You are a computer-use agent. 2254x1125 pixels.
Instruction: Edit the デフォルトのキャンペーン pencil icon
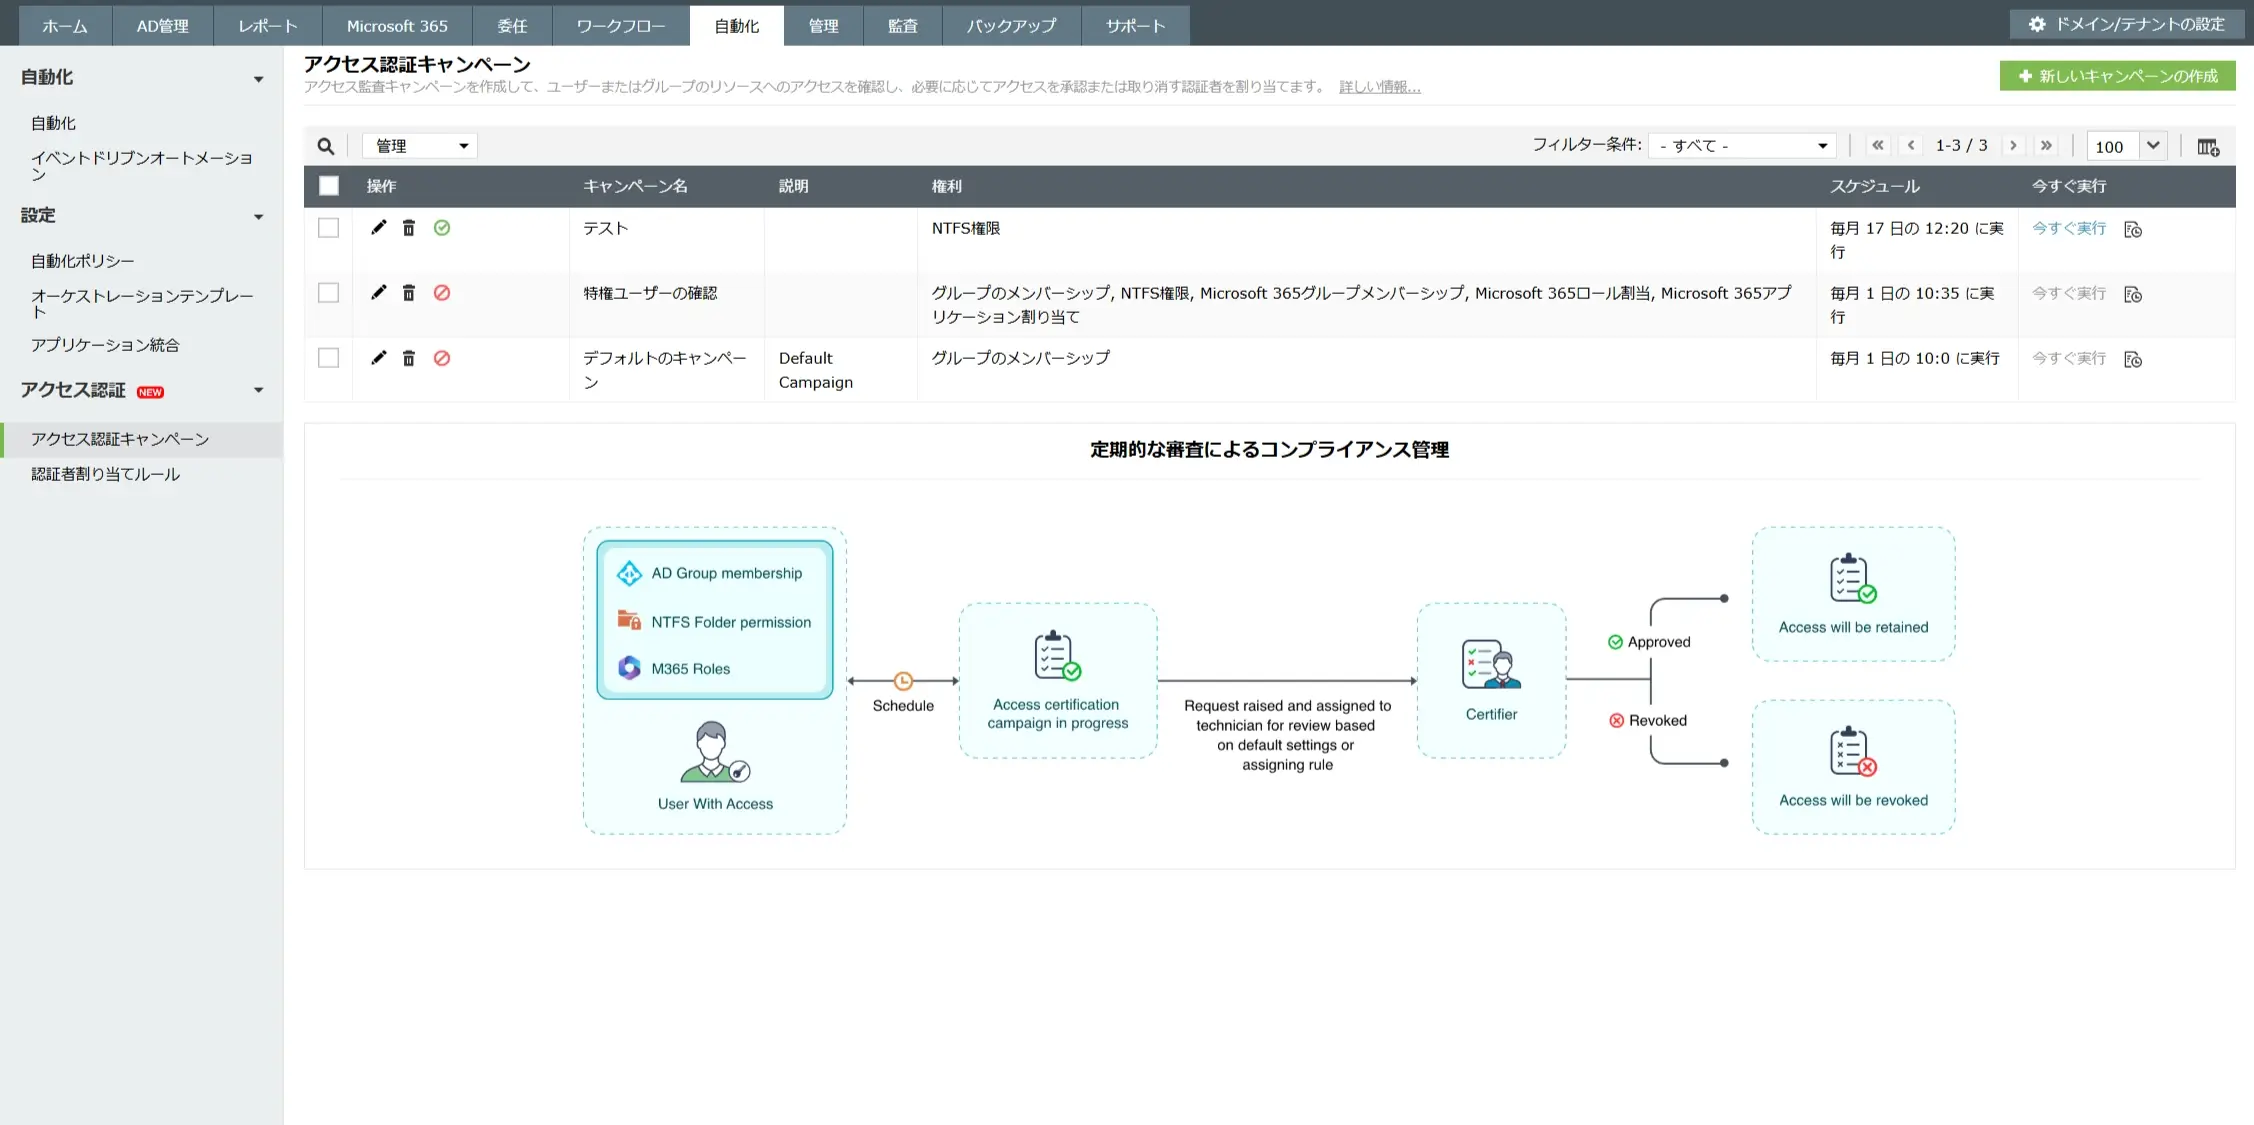click(x=378, y=358)
